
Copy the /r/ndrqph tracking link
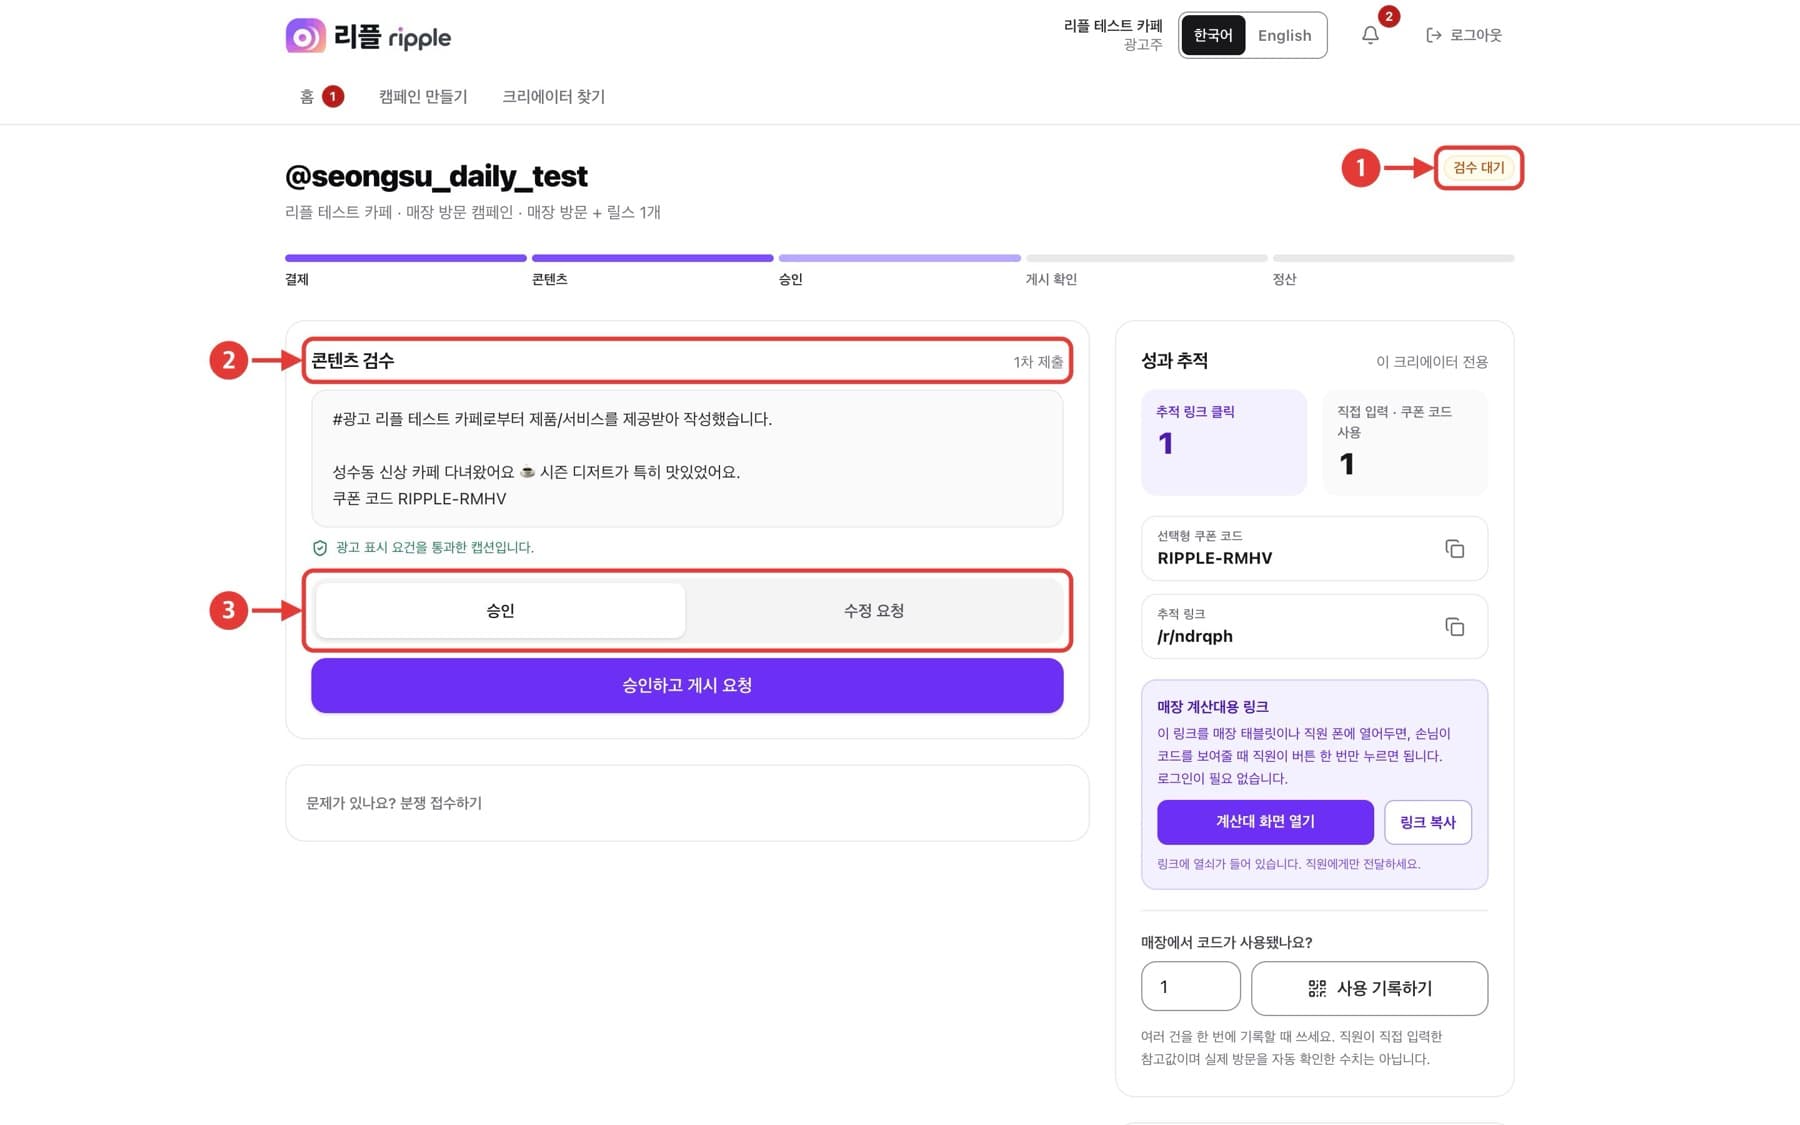(1454, 626)
